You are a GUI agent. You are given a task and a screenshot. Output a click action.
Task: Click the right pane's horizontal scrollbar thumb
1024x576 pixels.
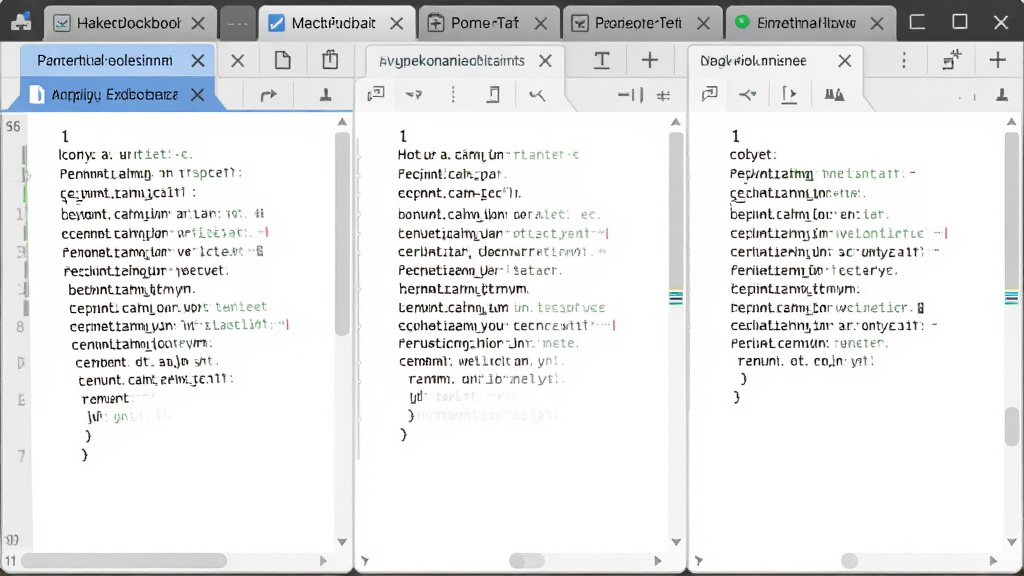click(x=850, y=560)
